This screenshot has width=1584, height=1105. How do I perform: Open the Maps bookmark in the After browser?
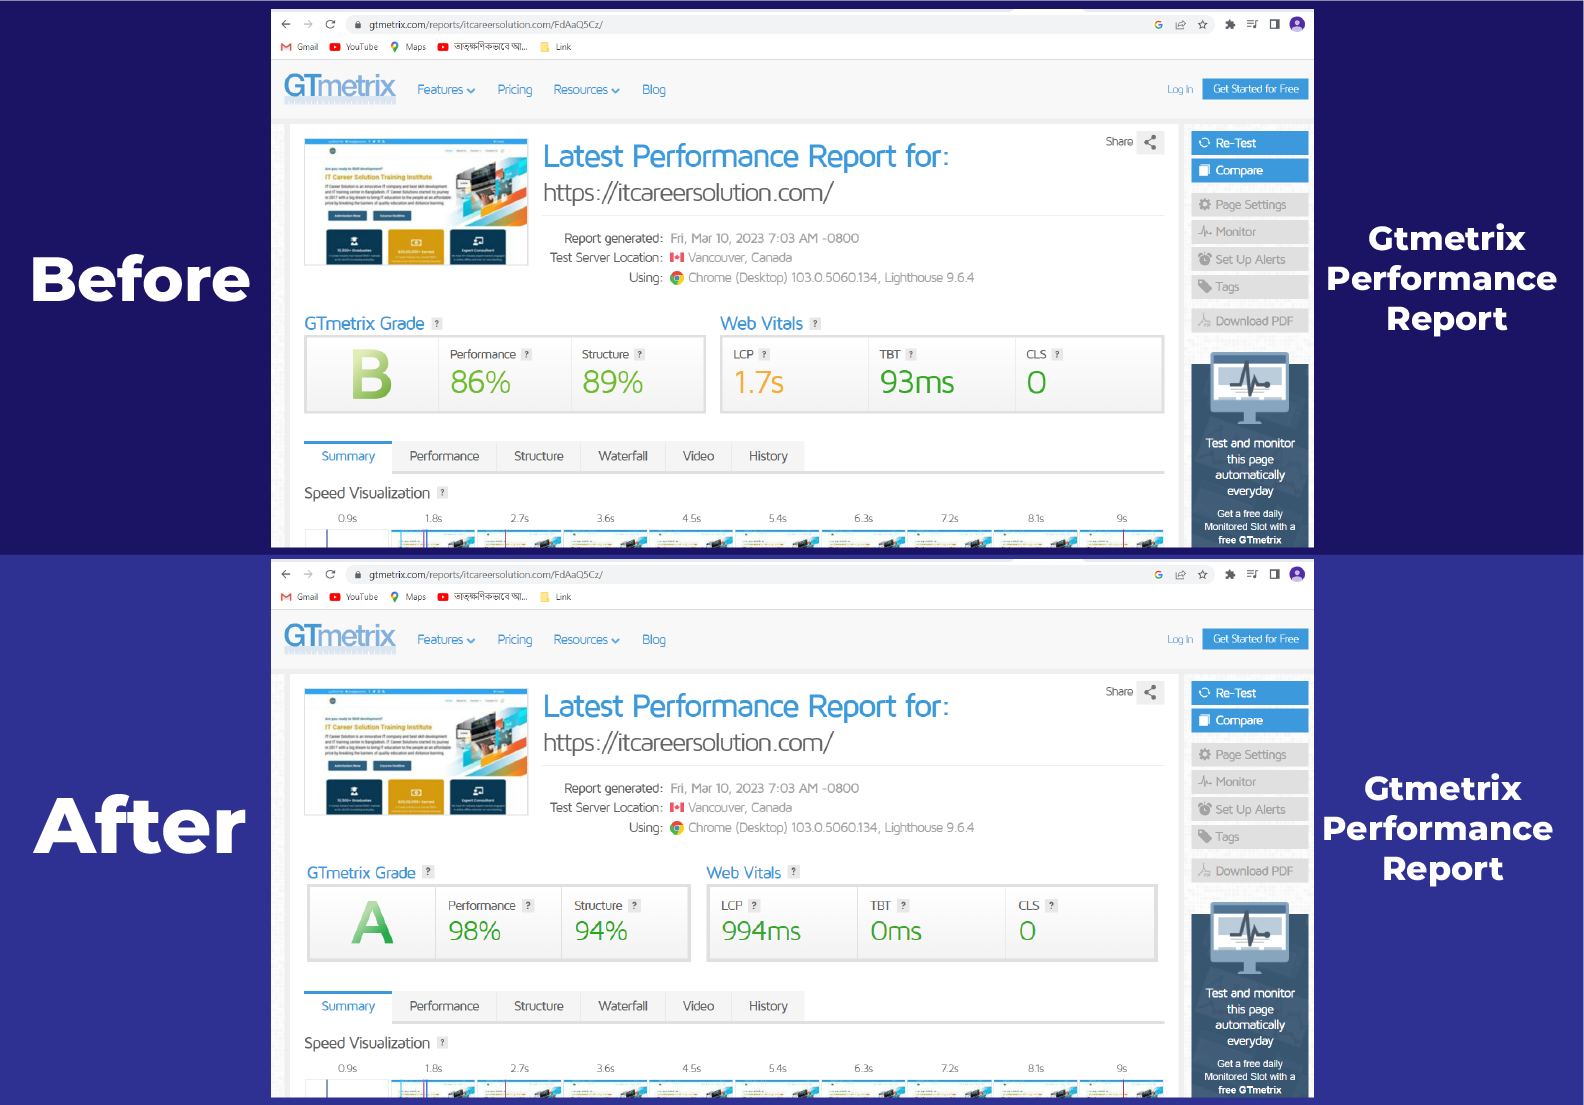[x=408, y=597]
